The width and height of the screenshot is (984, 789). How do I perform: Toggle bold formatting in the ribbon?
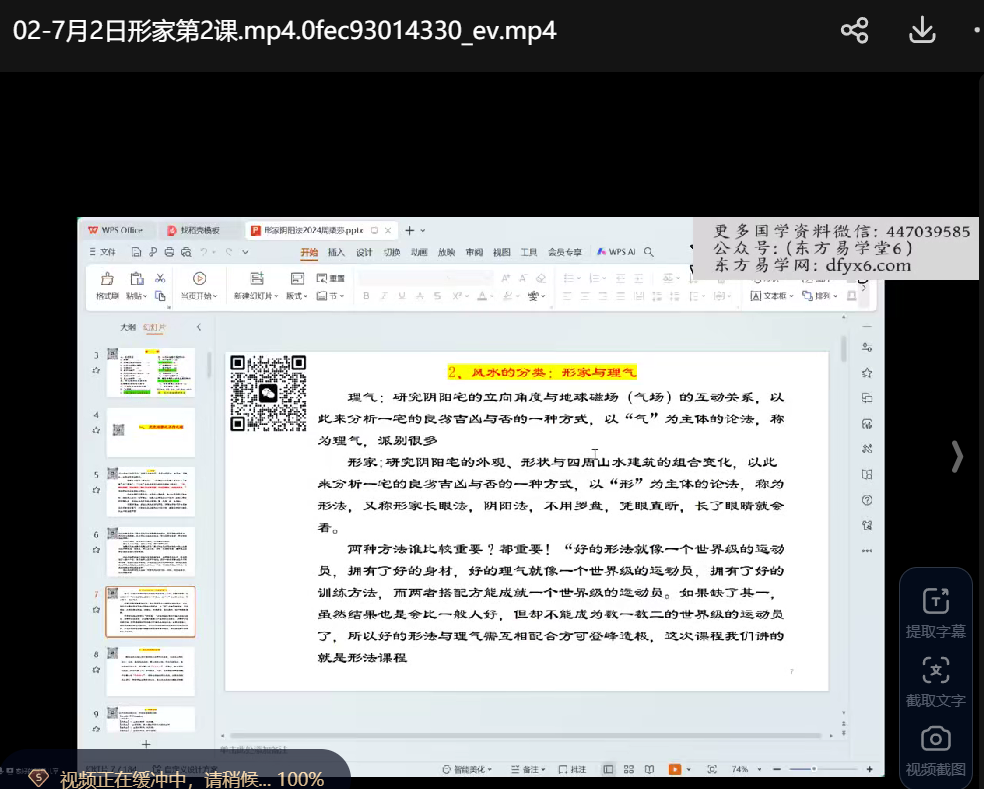click(x=366, y=296)
